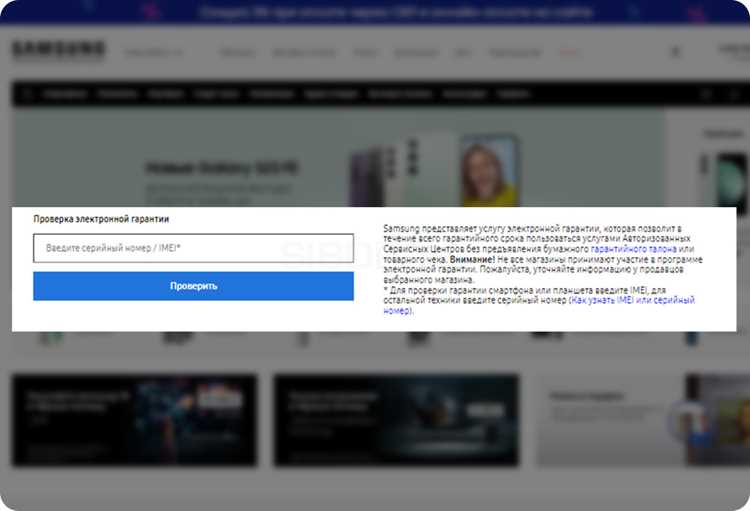Viewport: 750px width, 511px height.
Task: Open the light gray third promo card
Action: pyautogui.click(x=611, y=420)
